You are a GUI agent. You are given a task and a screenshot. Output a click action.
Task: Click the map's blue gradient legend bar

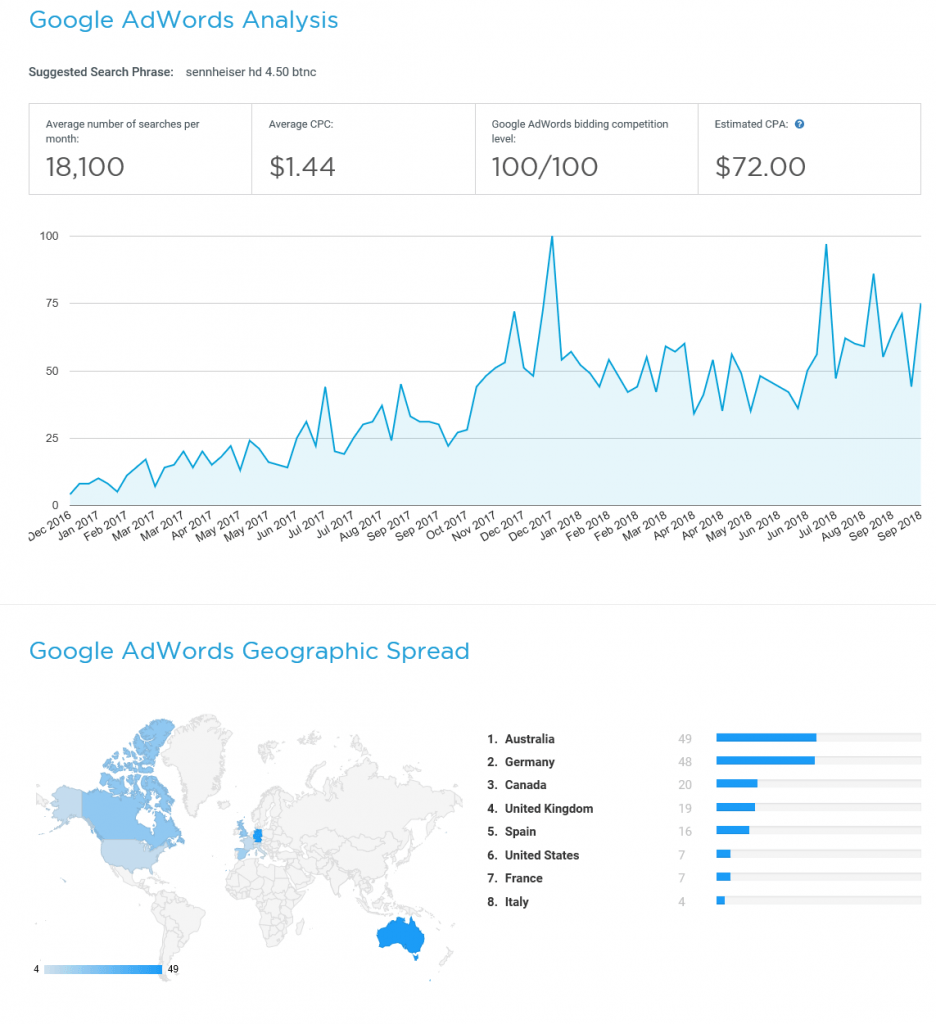pyautogui.click(x=103, y=969)
